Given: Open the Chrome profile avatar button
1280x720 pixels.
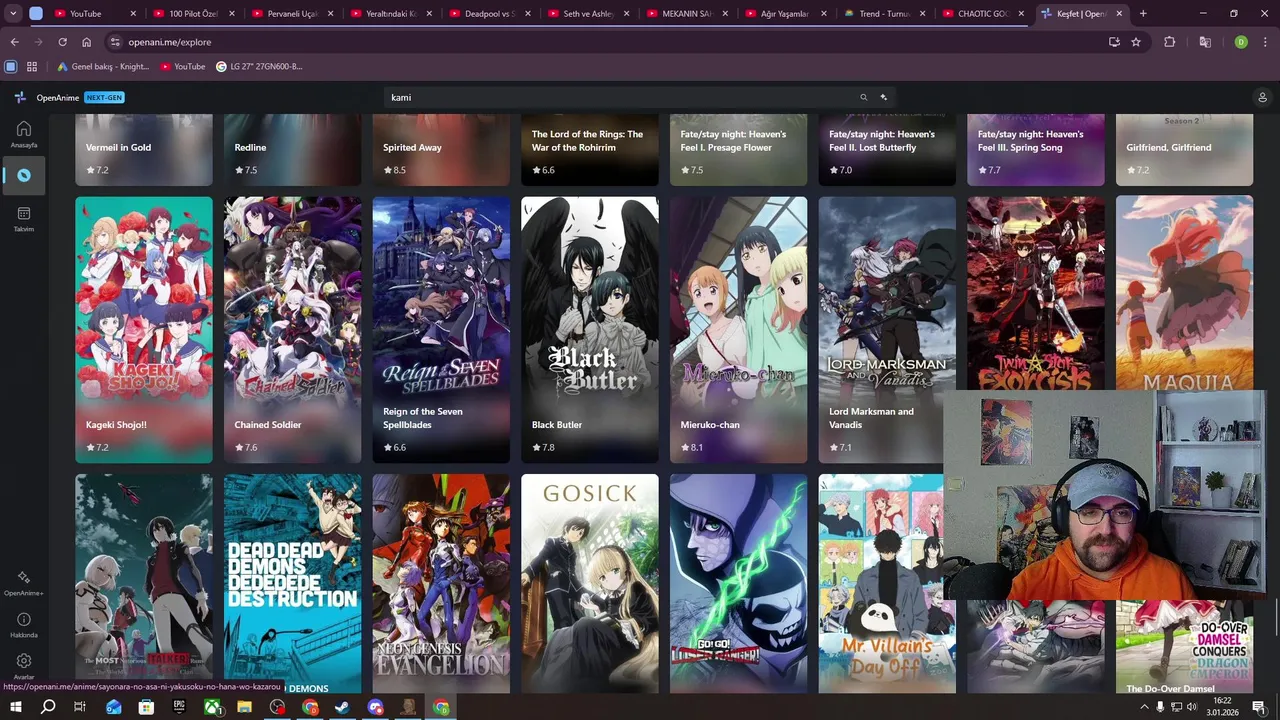Looking at the screenshot, I should [x=1241, y=42].
